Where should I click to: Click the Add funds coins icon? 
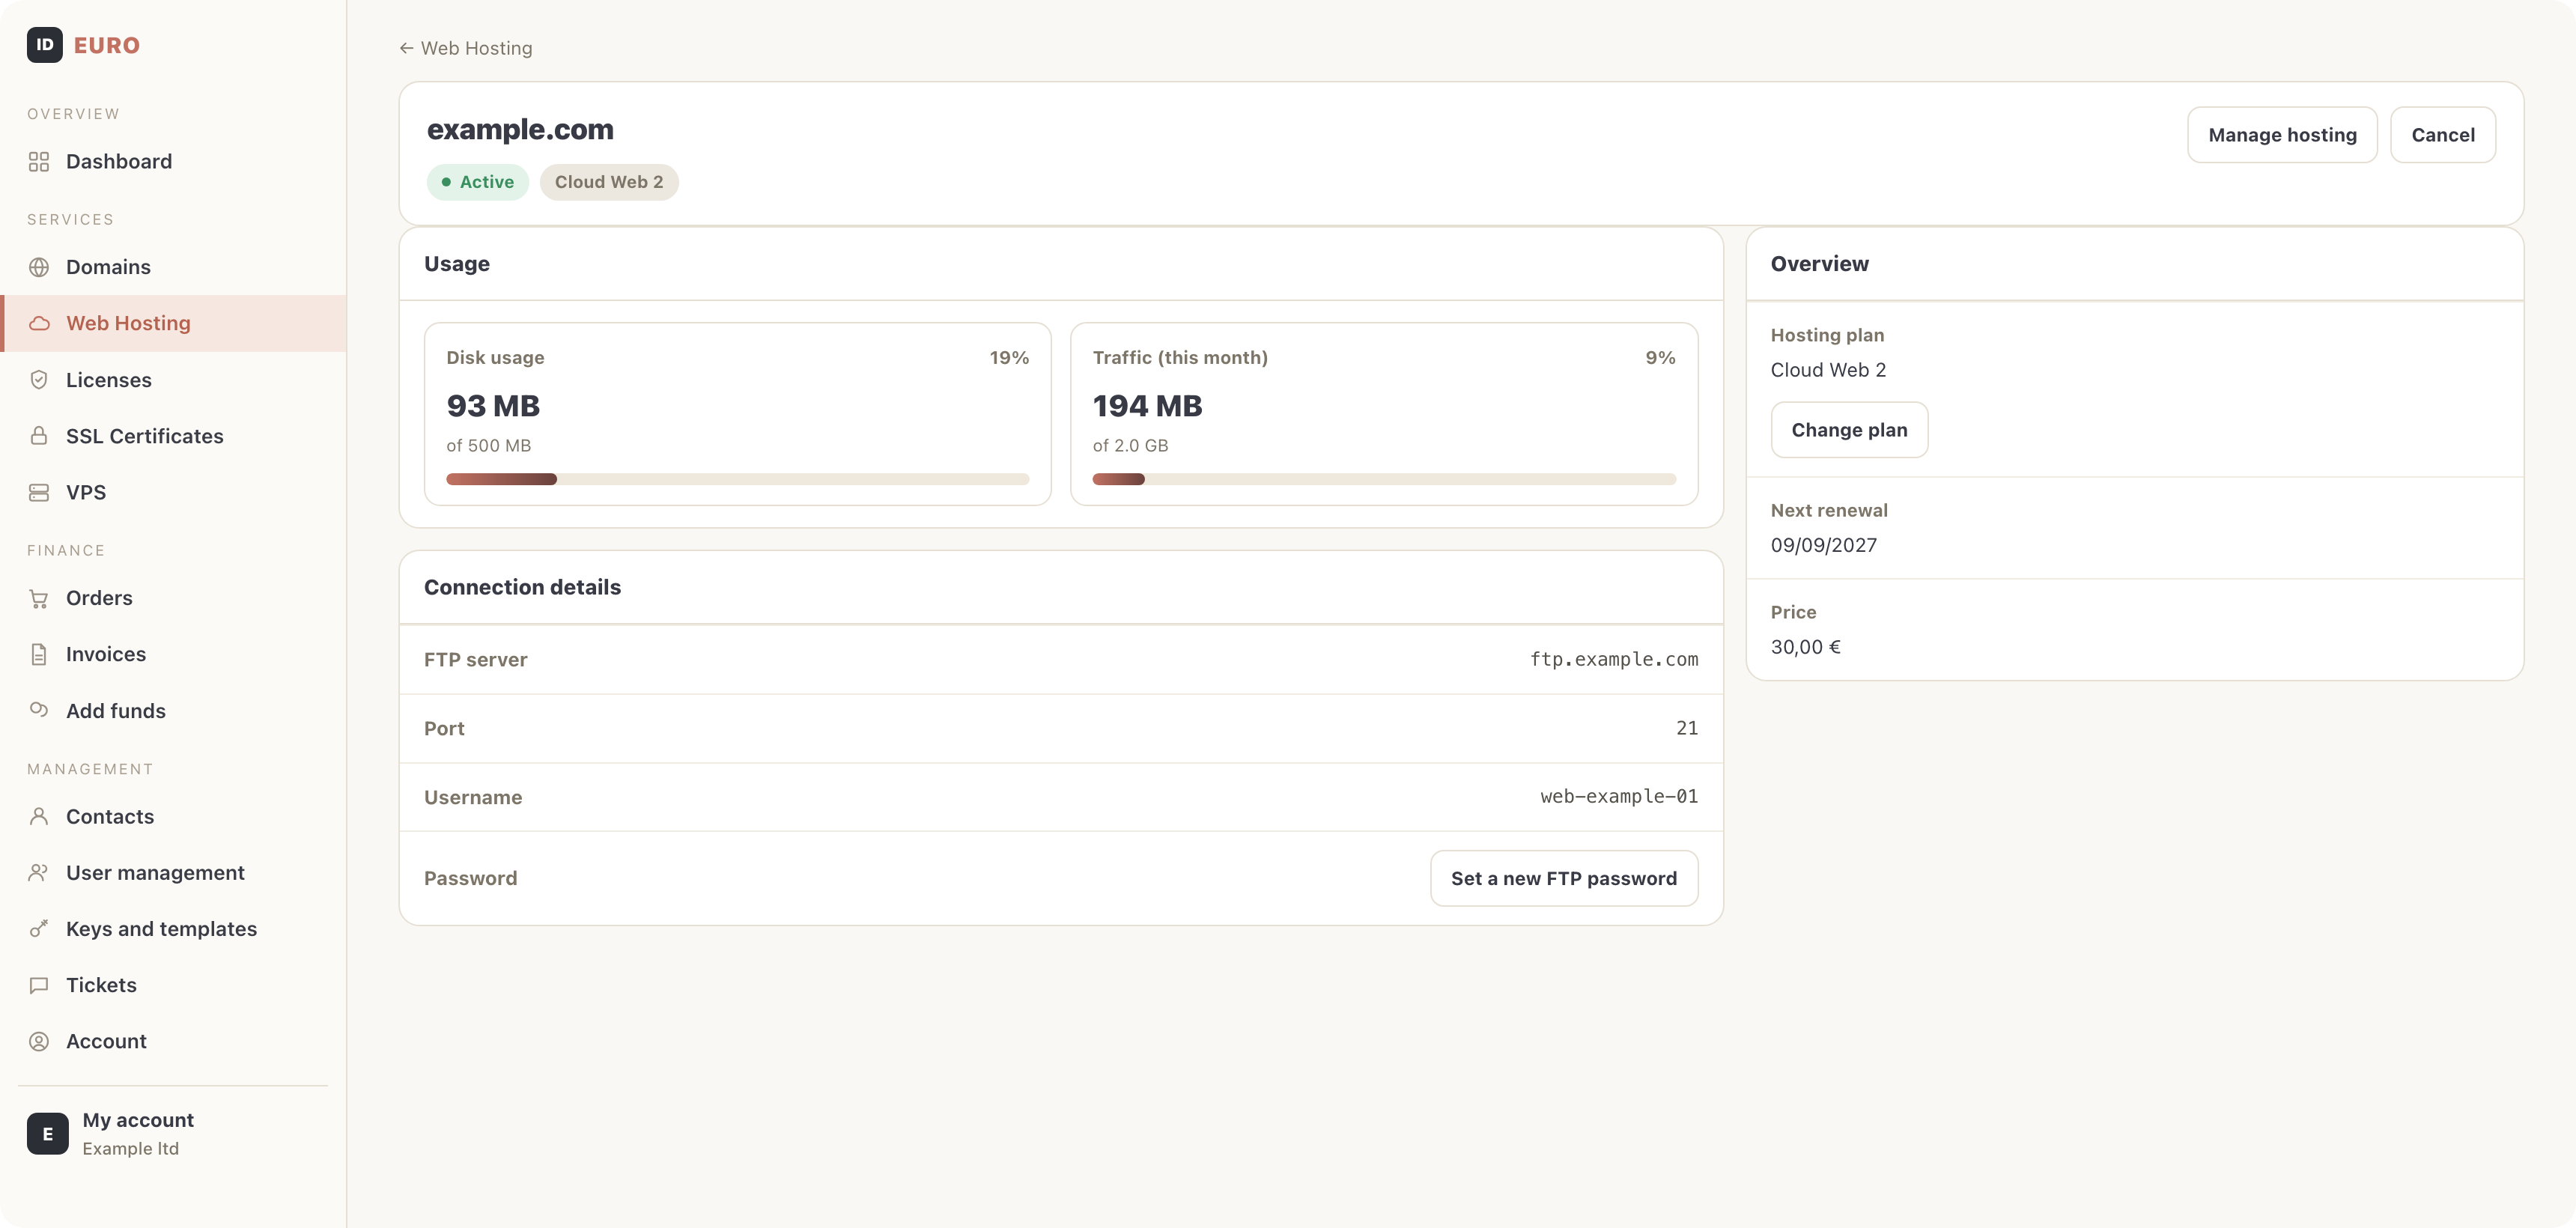pos(39,710)
